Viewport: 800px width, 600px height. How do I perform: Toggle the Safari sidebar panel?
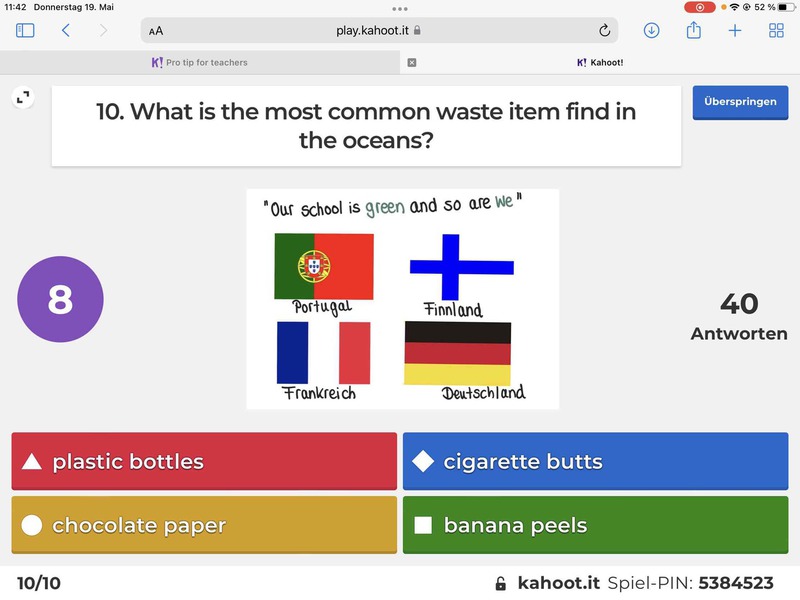25,30
